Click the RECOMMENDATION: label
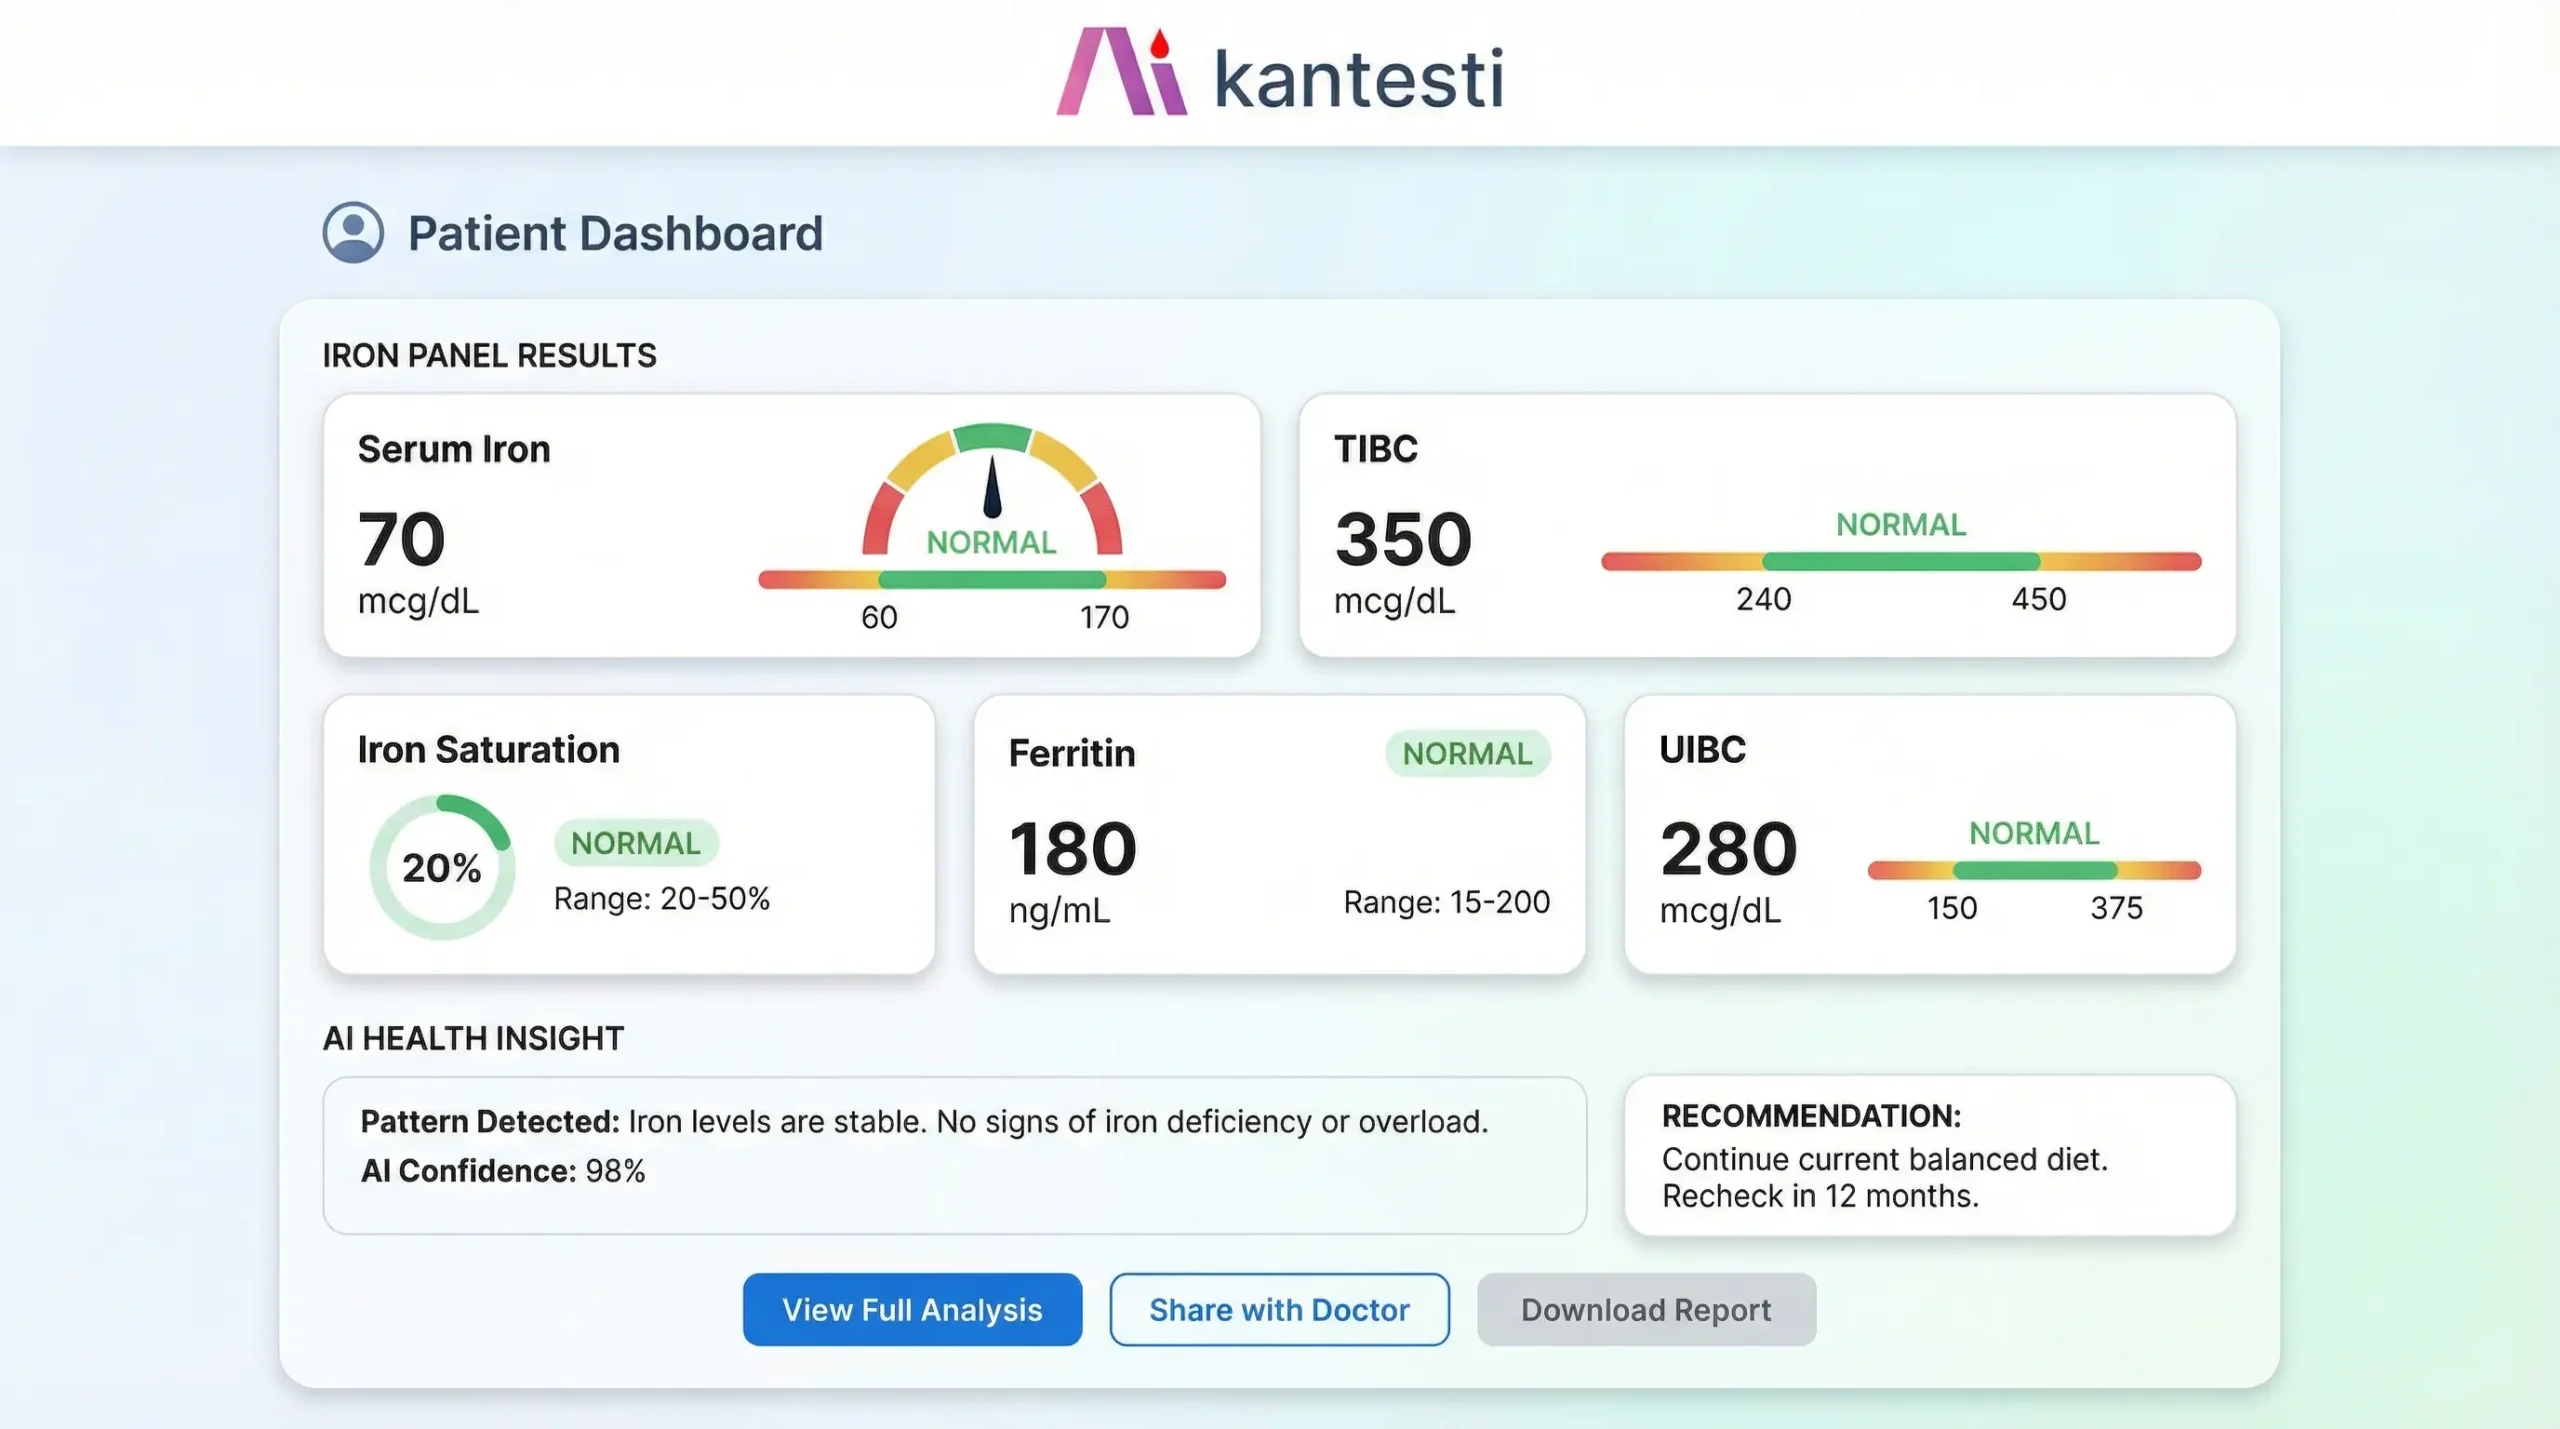This screenshot has width=2560, height=1429. pyautogui.click(x=1811, y=1116)
